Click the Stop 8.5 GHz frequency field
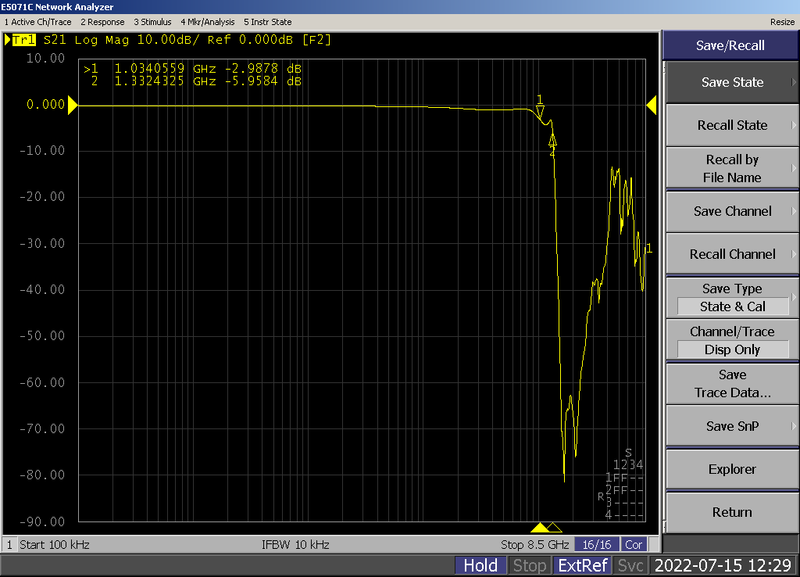The image size is (800, 577). tap(534, 544)
